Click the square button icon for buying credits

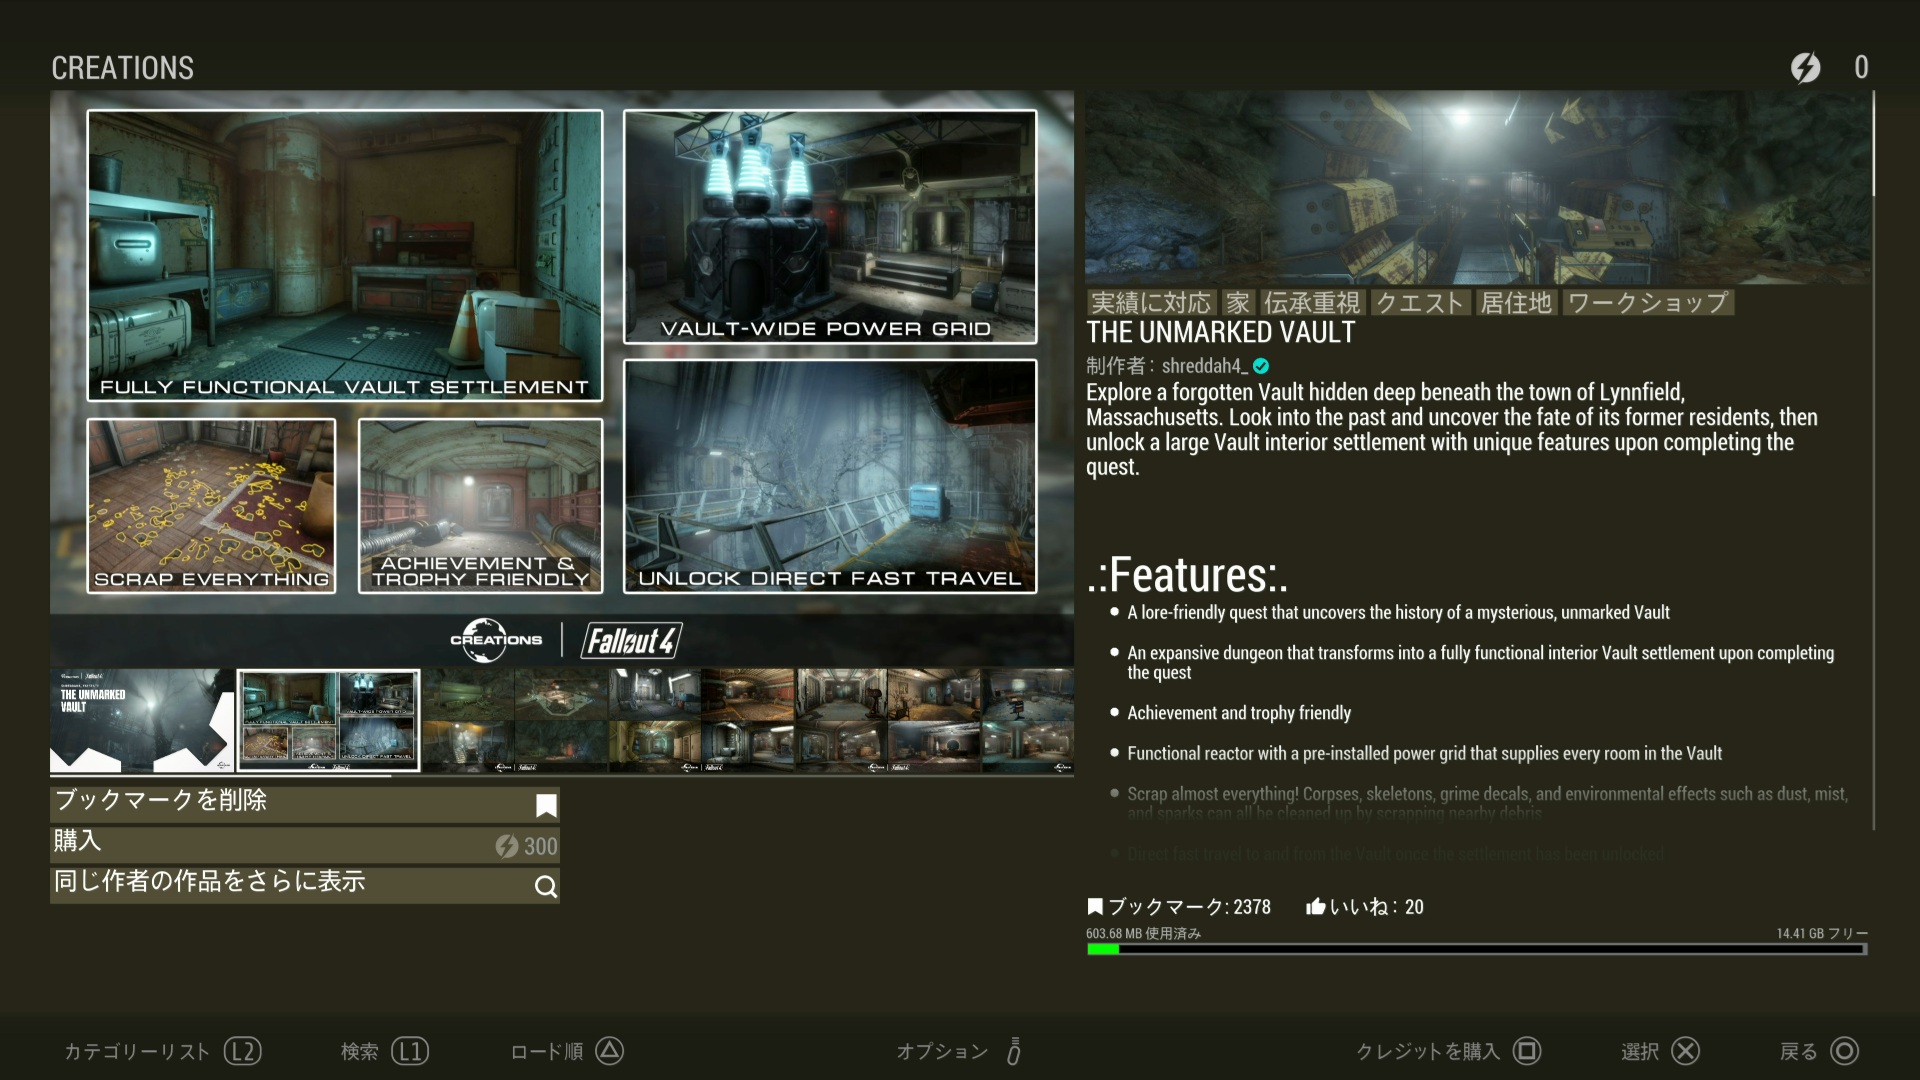[1527, 1051]
